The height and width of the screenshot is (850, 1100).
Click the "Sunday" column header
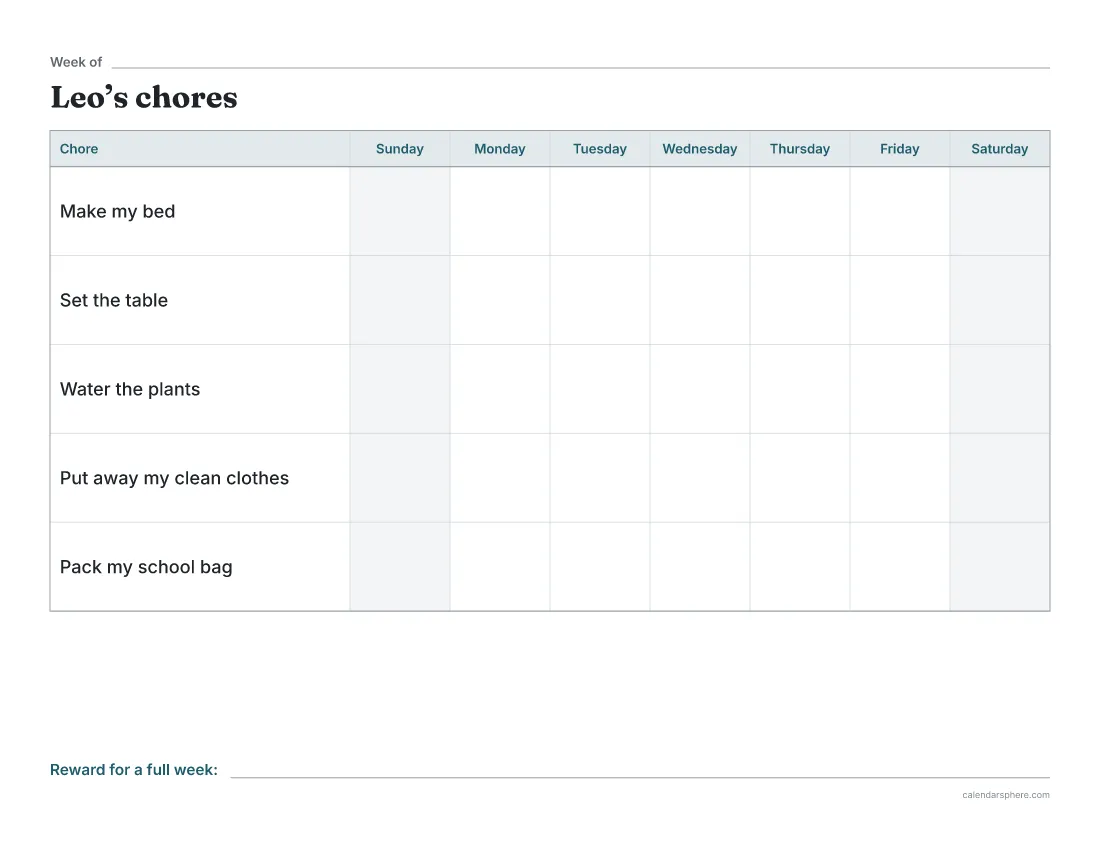coord(400,149)
